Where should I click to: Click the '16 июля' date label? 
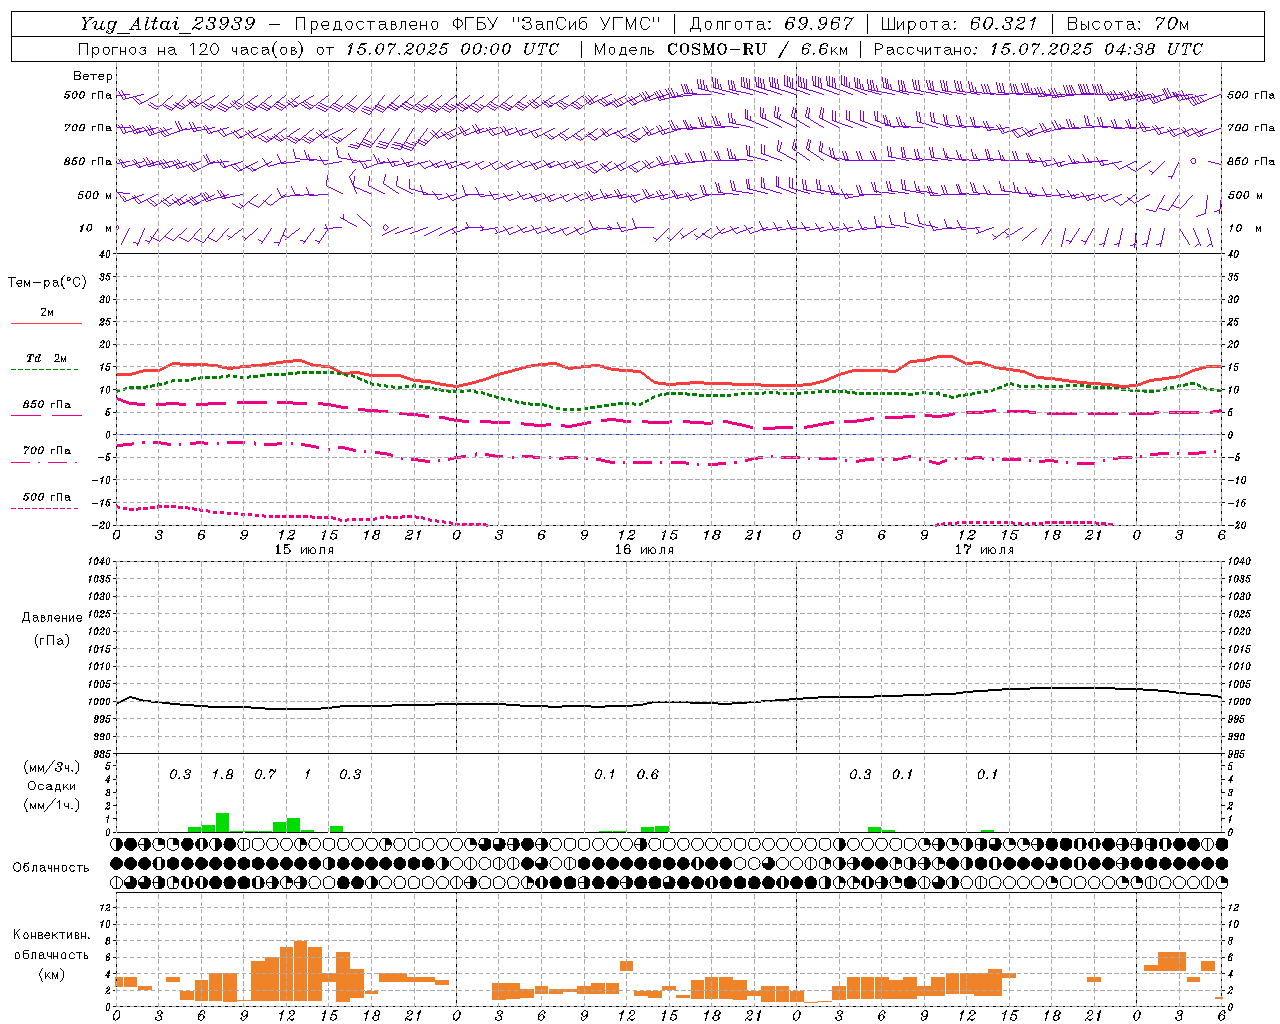(x=644, y=550)
